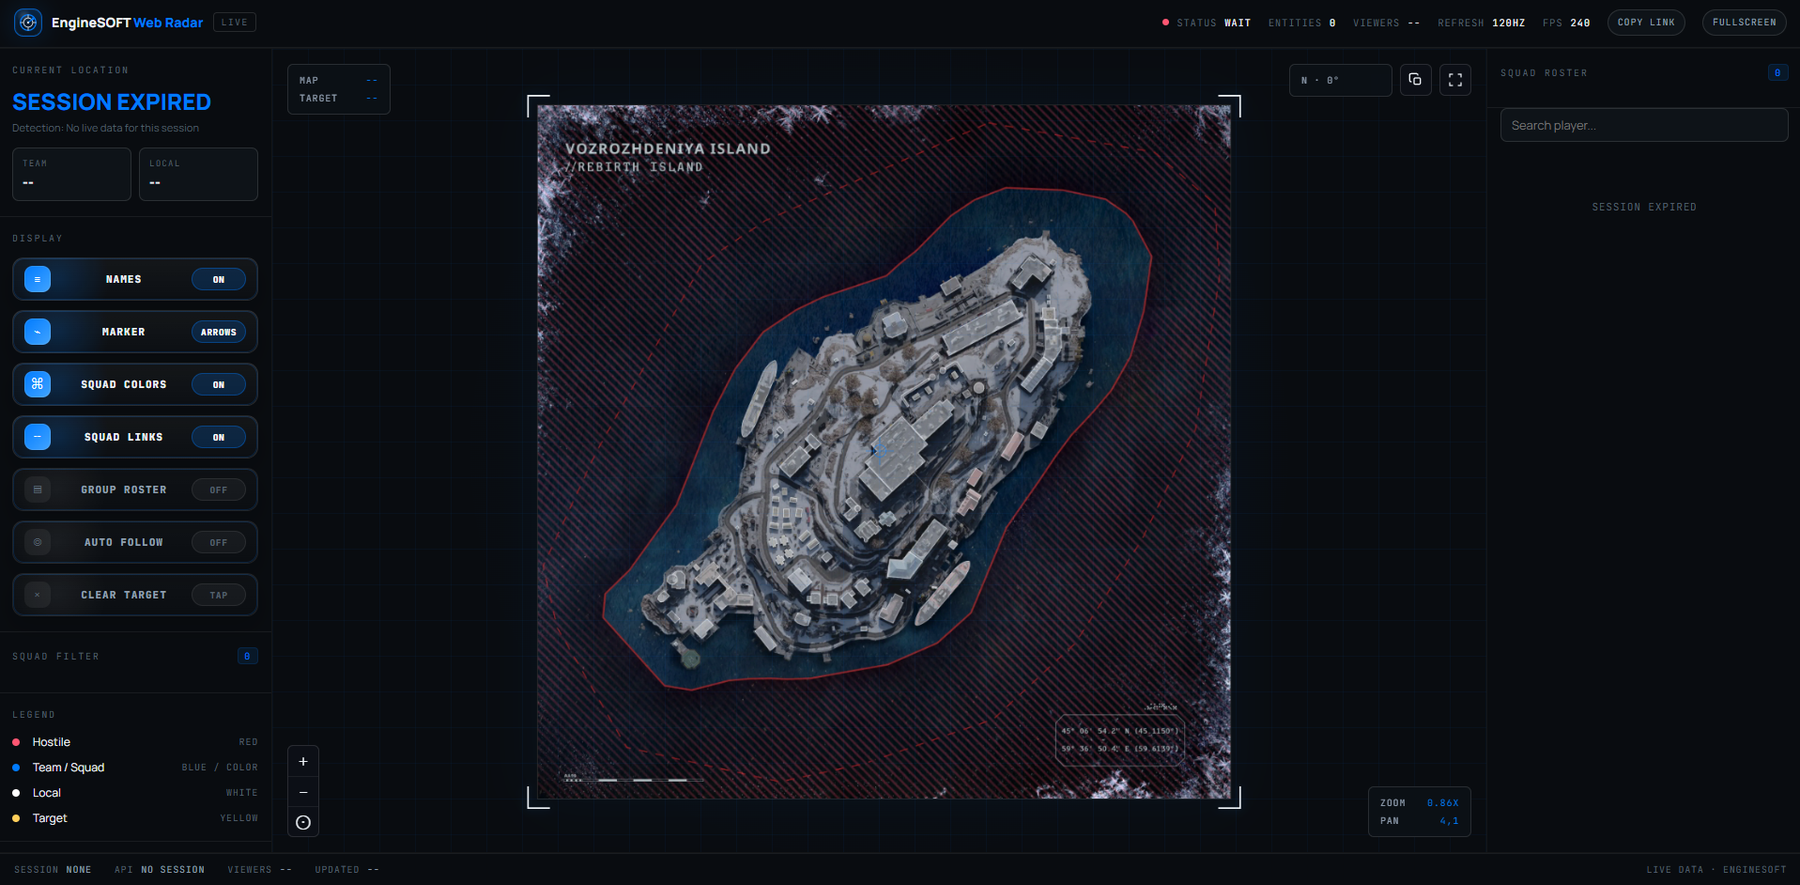This screenshot has height=885, width=1800.
Task: Click the header VIEWERS -- readout
Action: pyautogui.click(x=1386, y=22)
